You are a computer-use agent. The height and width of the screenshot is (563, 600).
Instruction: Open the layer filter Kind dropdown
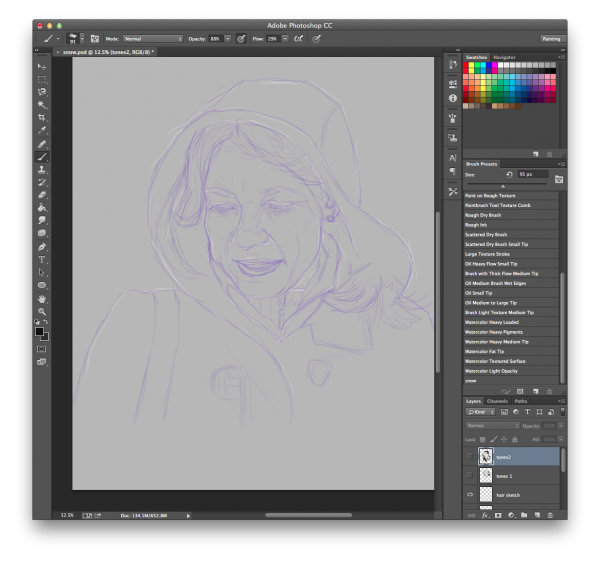click(482, 411)
